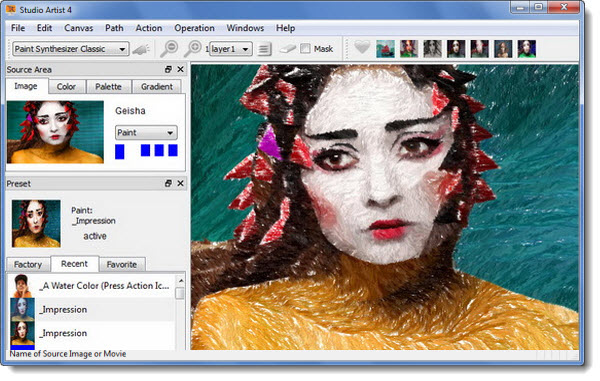Switch to the Image tab
Screen dimensions: 600x381
(x=26, y=86)
